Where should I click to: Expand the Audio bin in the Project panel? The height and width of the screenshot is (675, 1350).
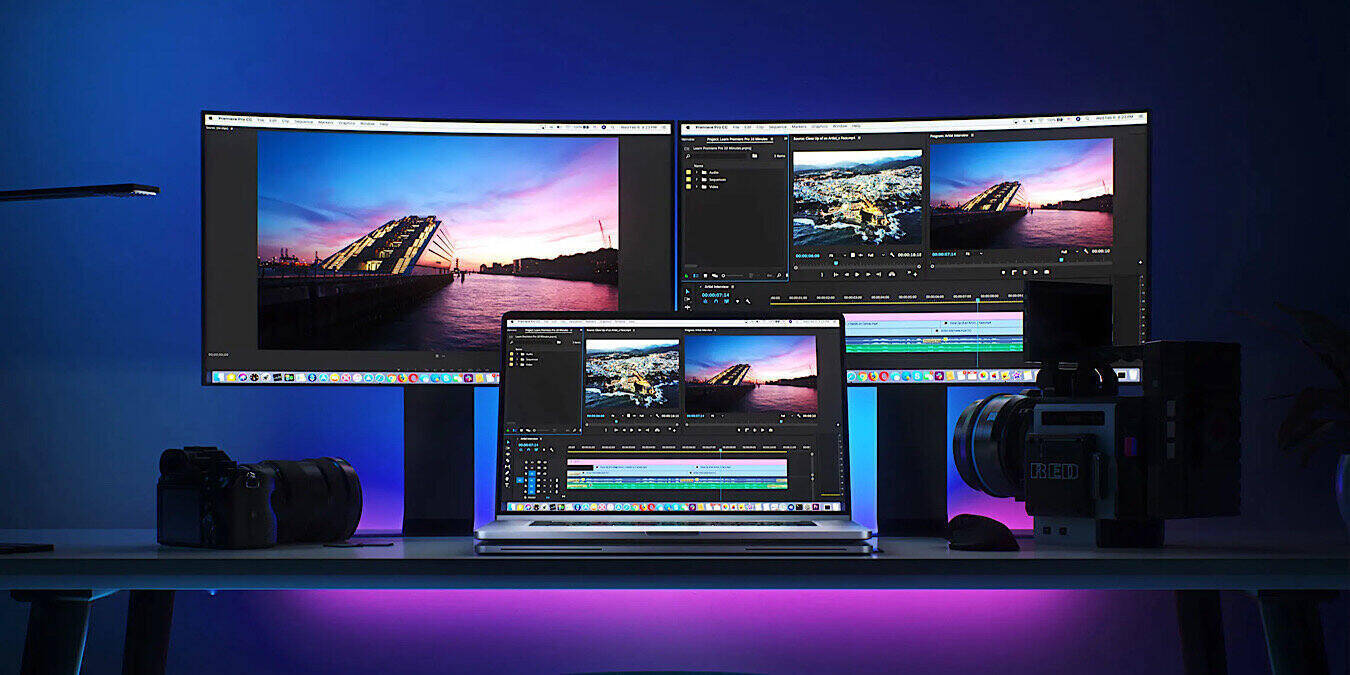point(697,173)
